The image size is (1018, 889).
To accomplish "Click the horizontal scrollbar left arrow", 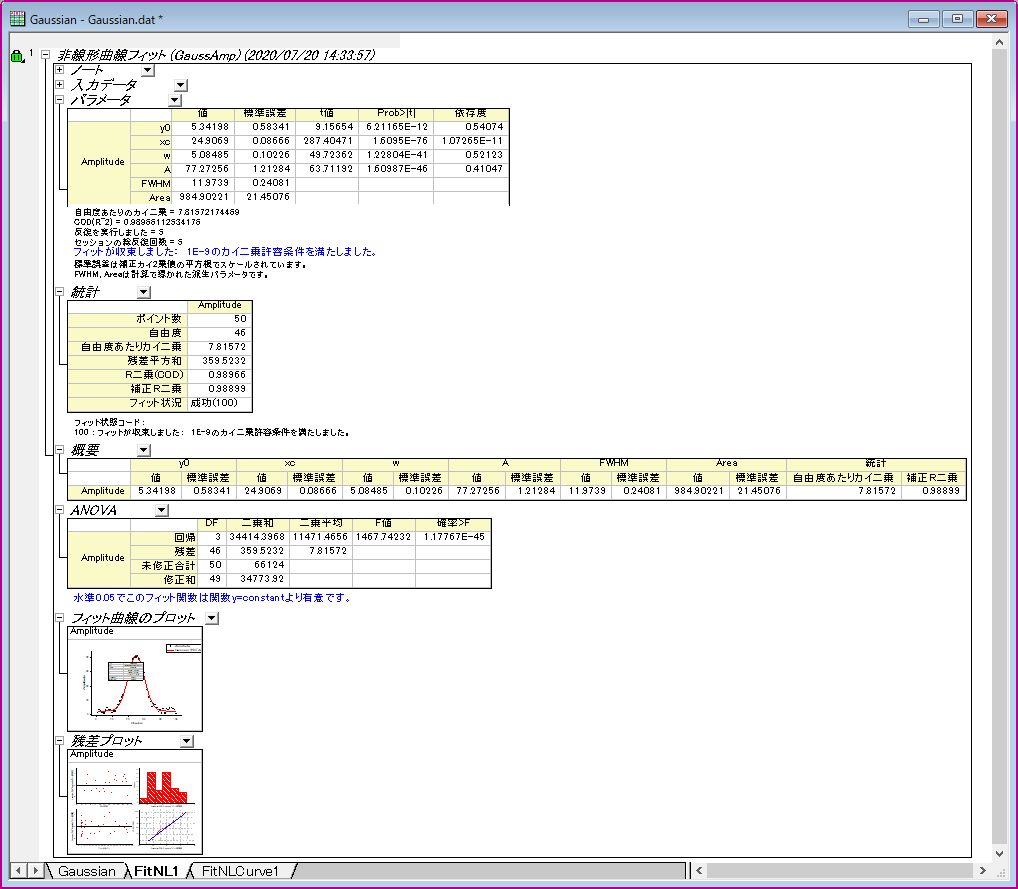I will (699, 870).
